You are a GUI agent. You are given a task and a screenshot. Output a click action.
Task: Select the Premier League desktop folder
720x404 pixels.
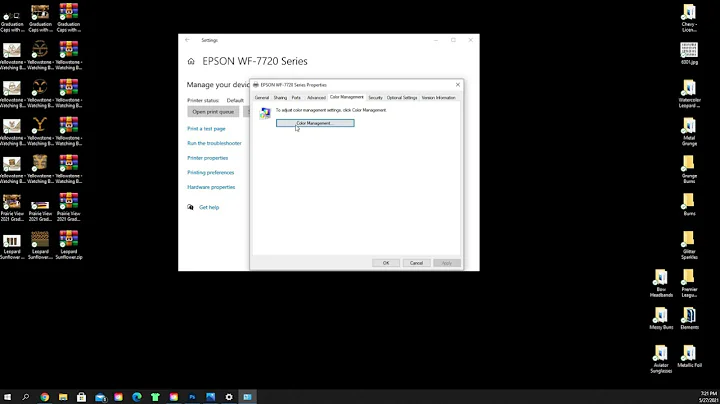tap(689, 284)
